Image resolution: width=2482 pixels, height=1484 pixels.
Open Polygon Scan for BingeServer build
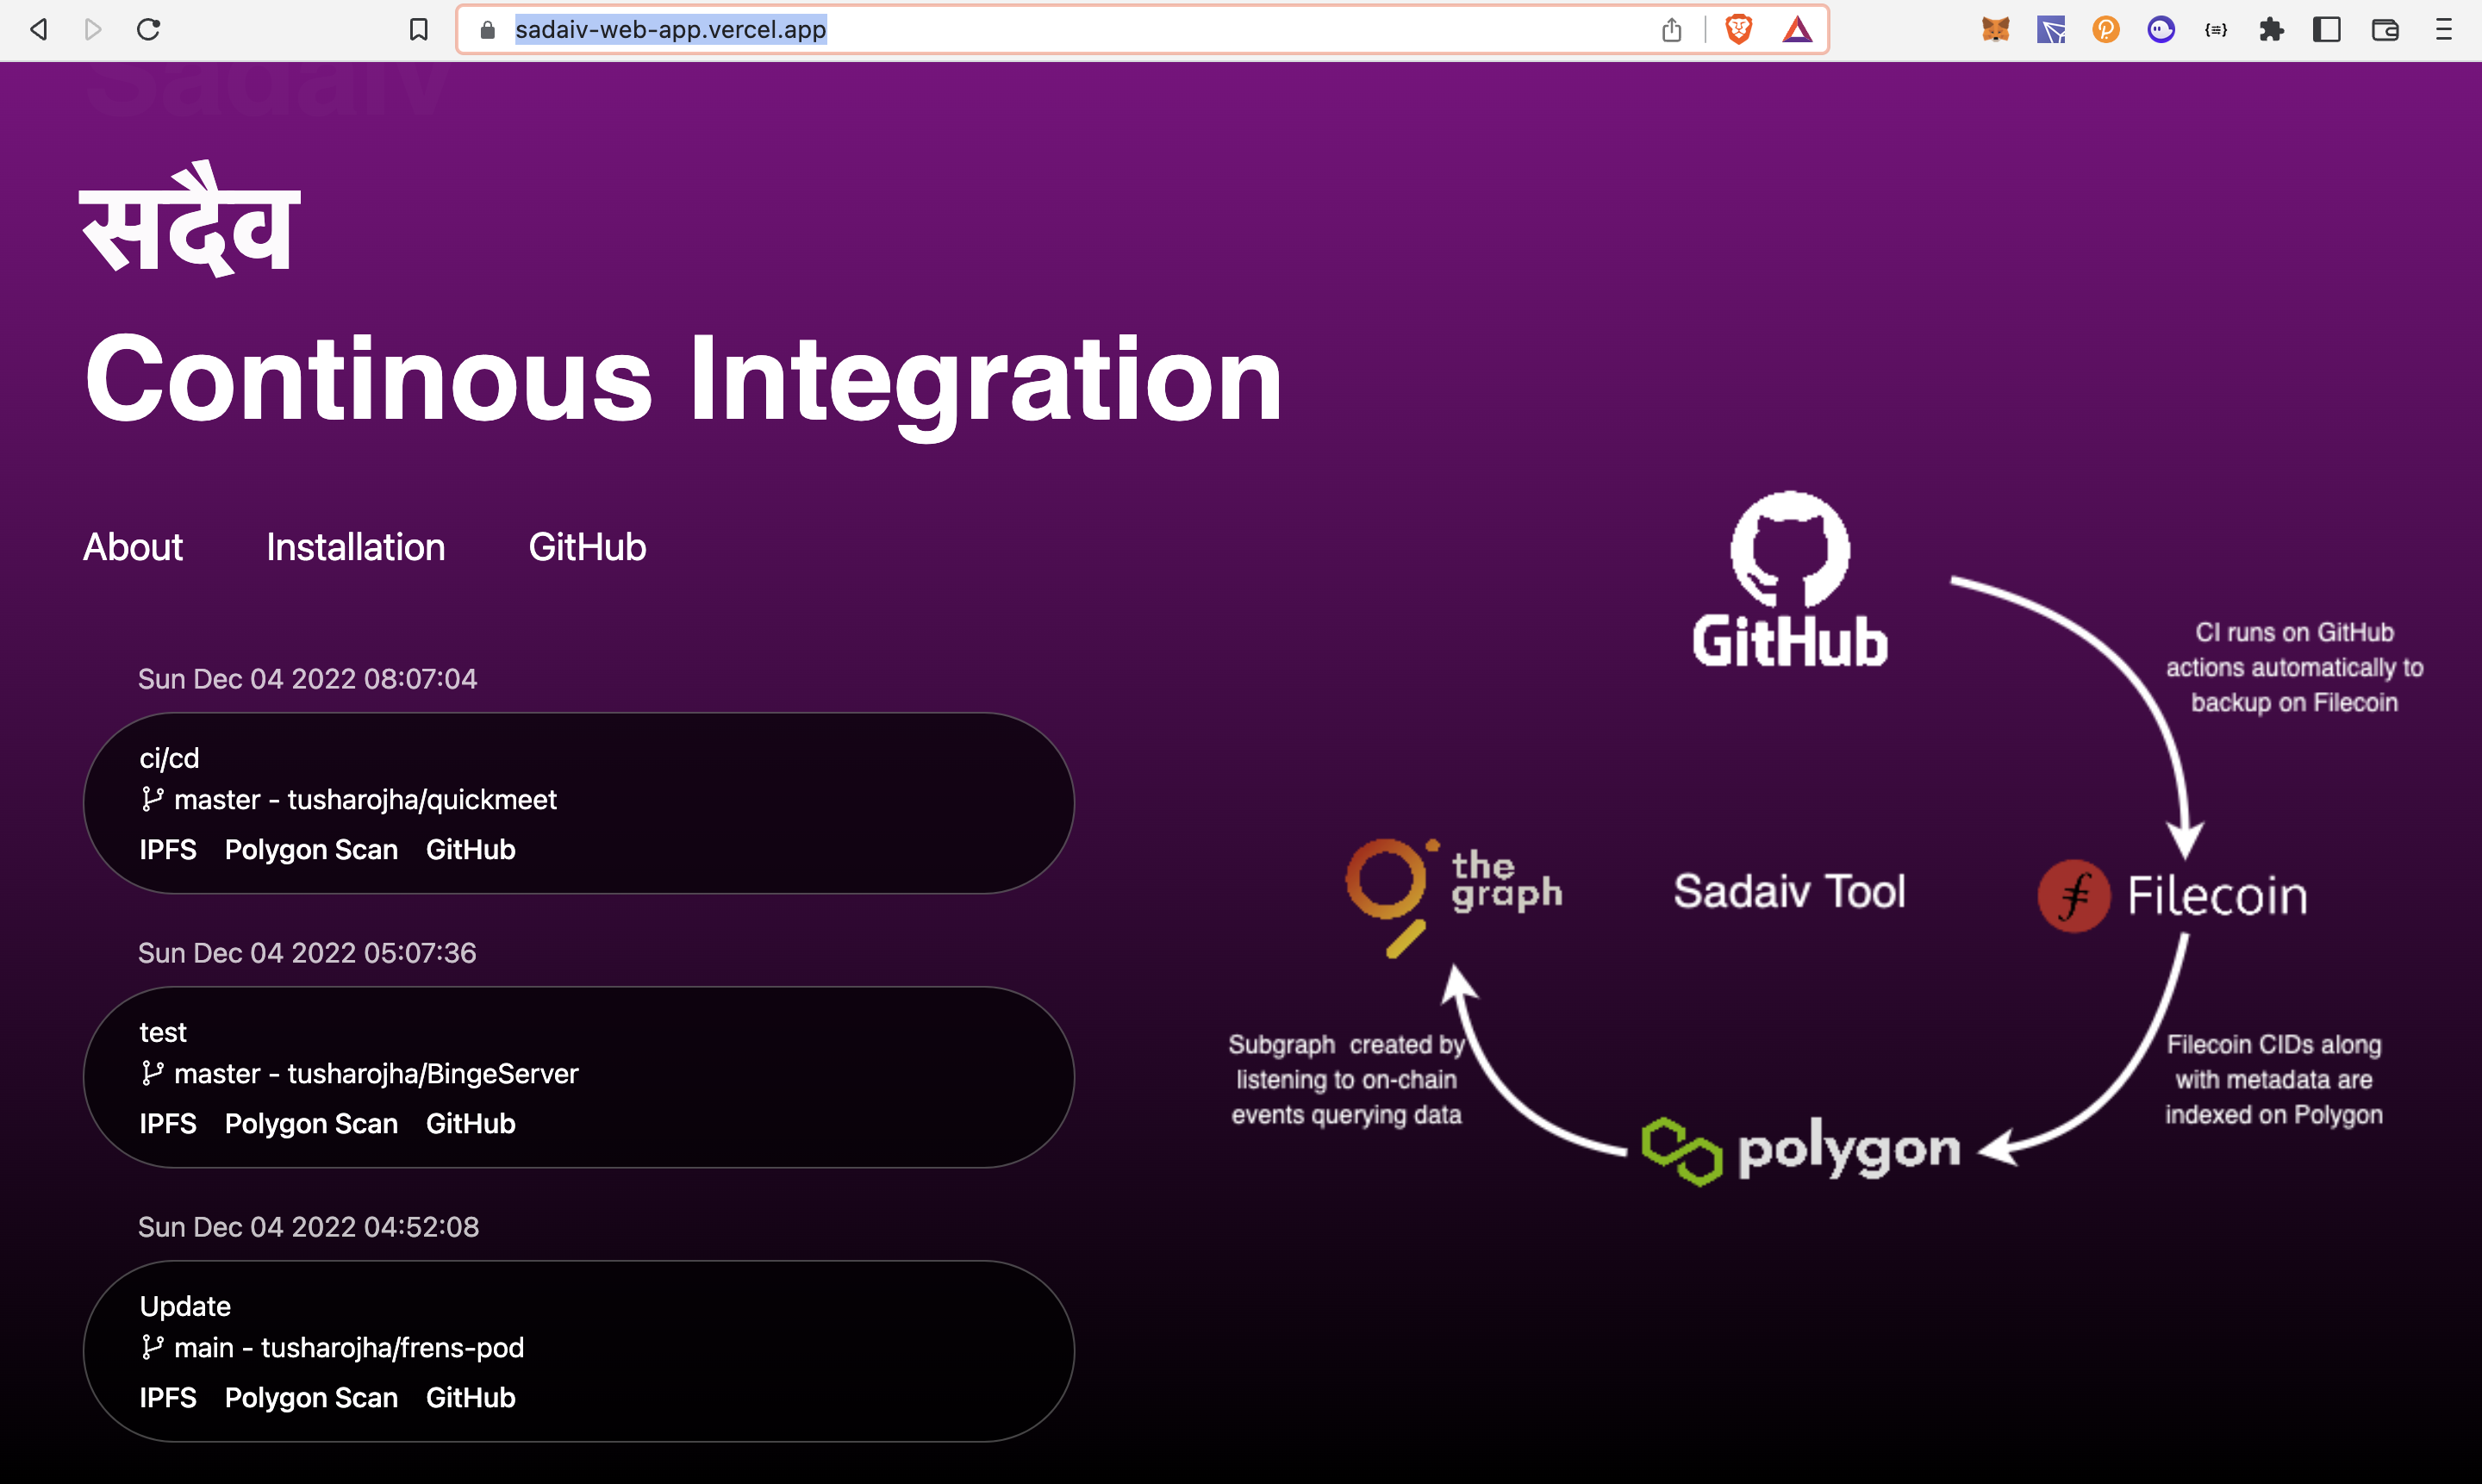click(311, 1123)
